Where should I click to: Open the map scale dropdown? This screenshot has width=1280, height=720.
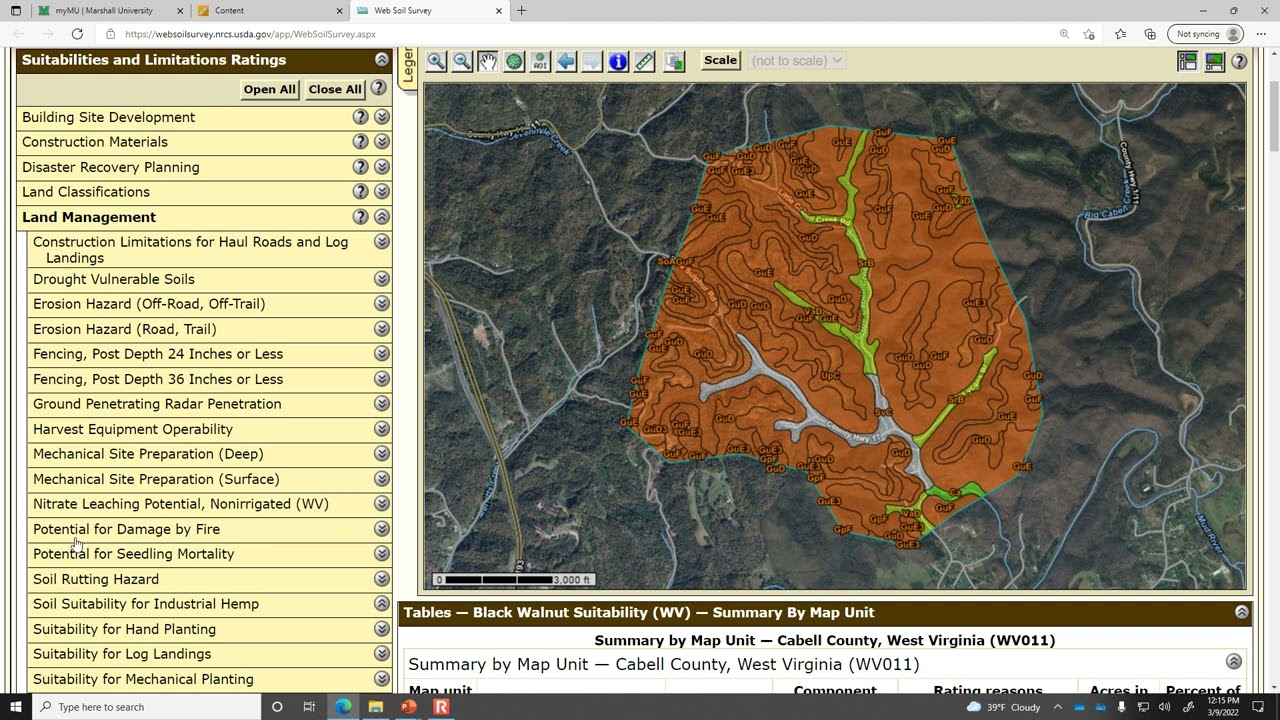(797, 61)
